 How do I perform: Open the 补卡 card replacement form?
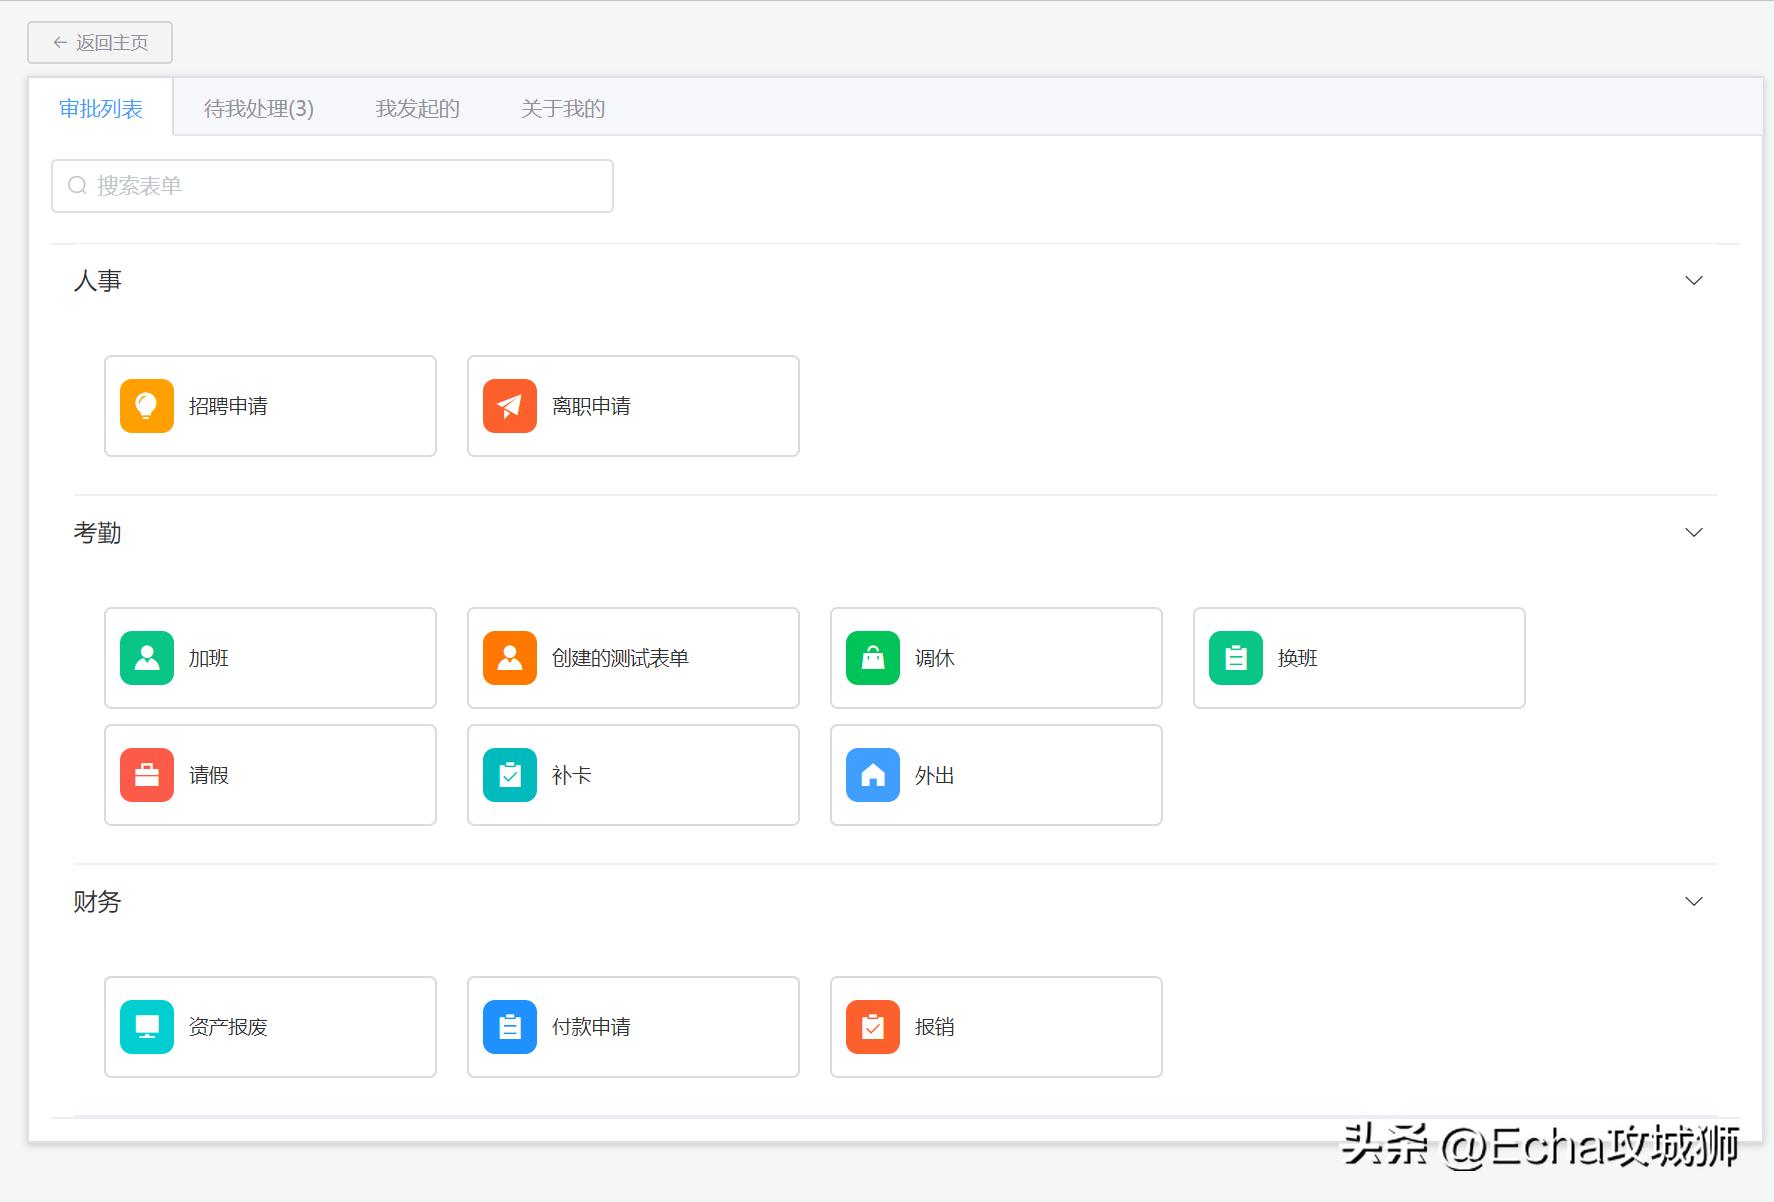(632, 774)
